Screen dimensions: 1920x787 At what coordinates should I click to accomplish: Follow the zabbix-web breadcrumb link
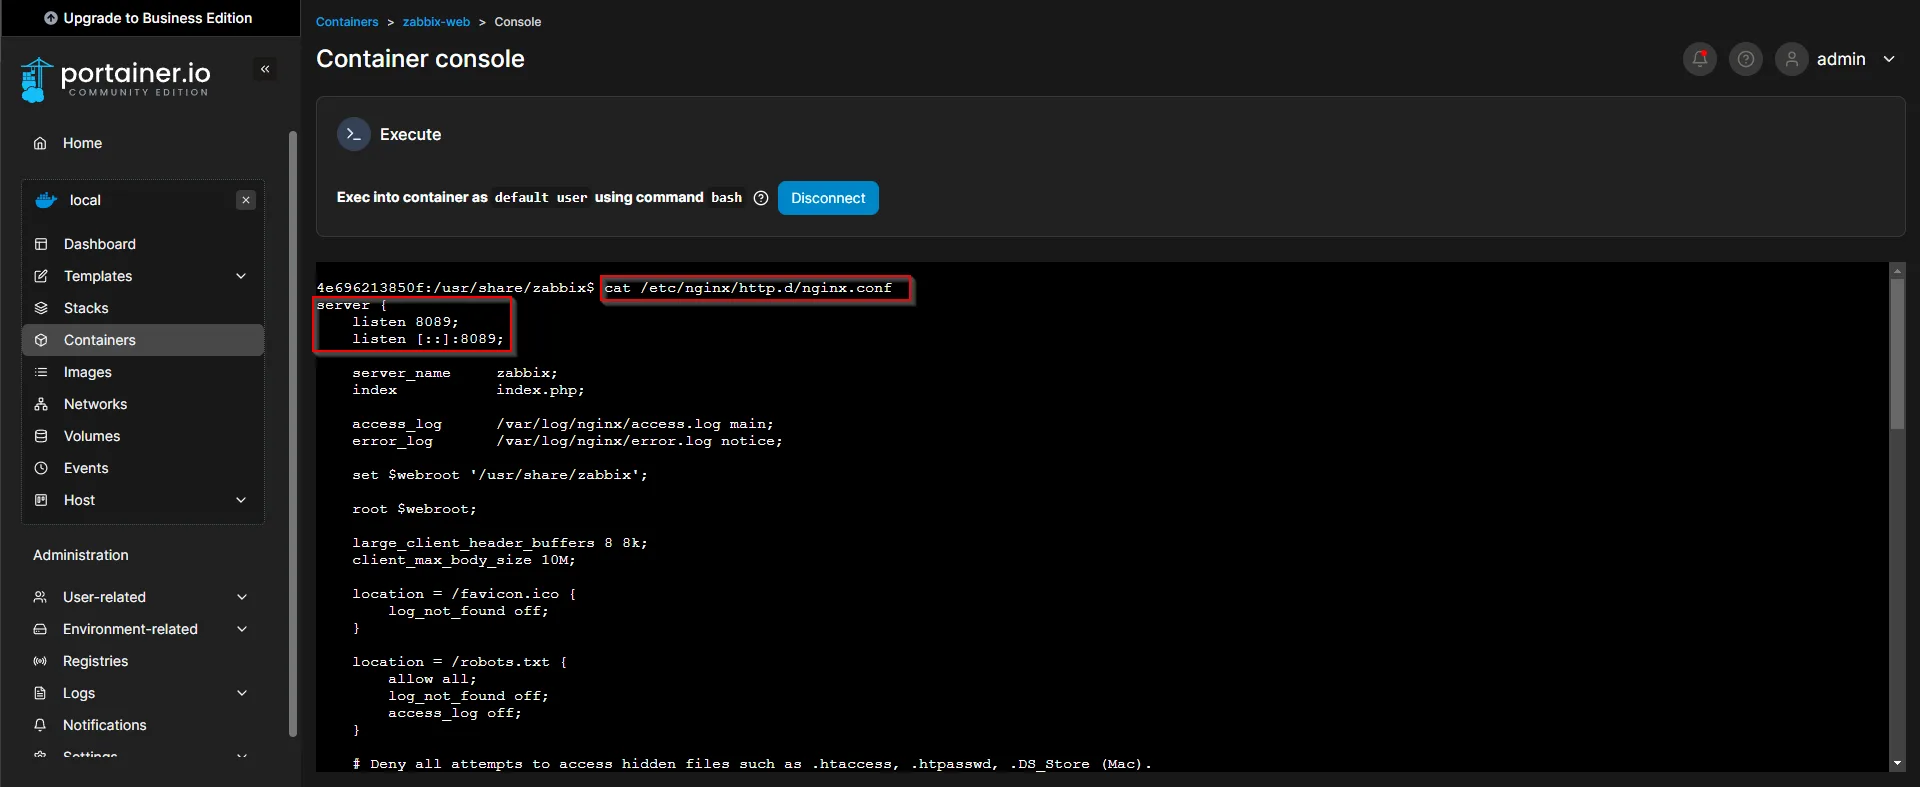tap(436, 22)
